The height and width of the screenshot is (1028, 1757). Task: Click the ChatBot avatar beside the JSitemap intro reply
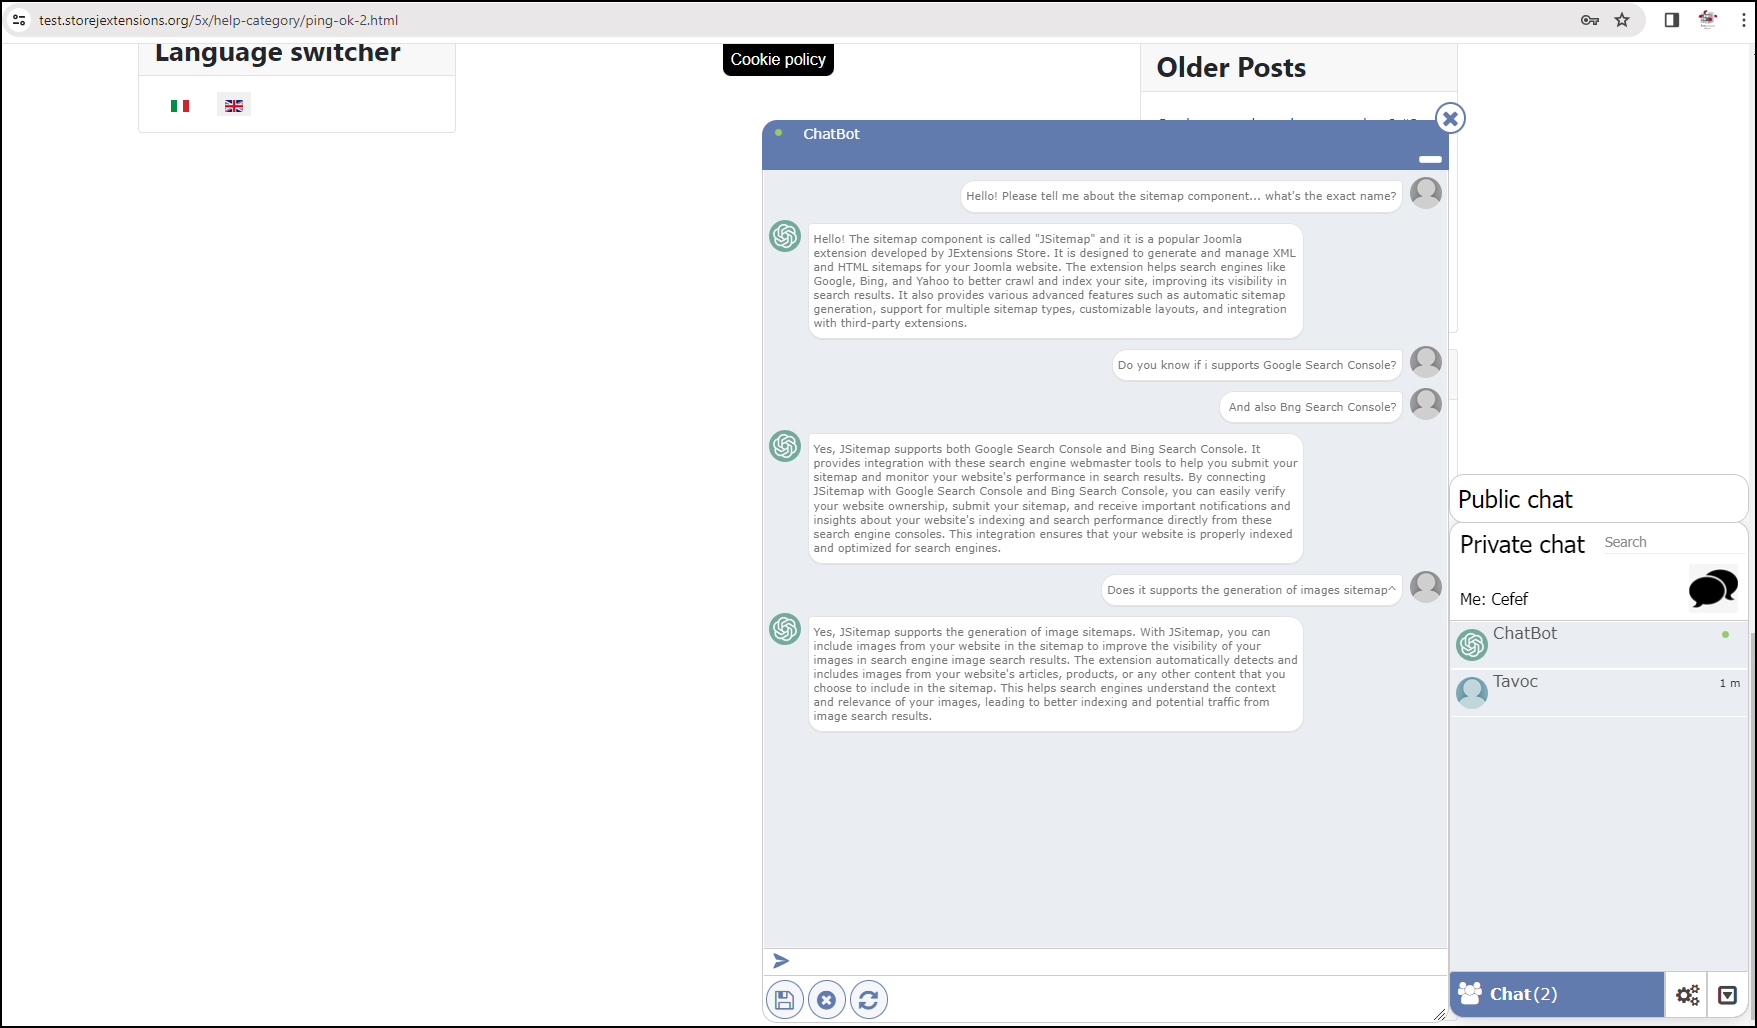[x=785, y=236]
